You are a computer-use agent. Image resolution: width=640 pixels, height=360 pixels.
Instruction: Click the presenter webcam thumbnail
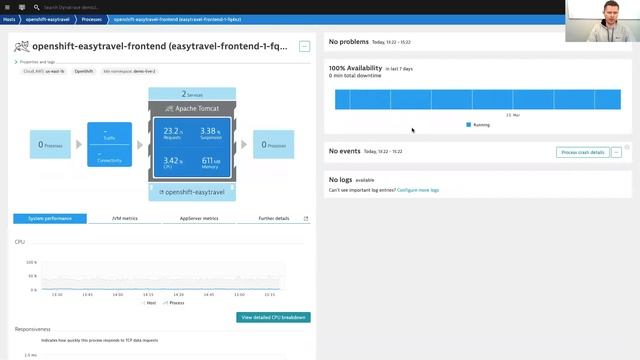point(602,21)
